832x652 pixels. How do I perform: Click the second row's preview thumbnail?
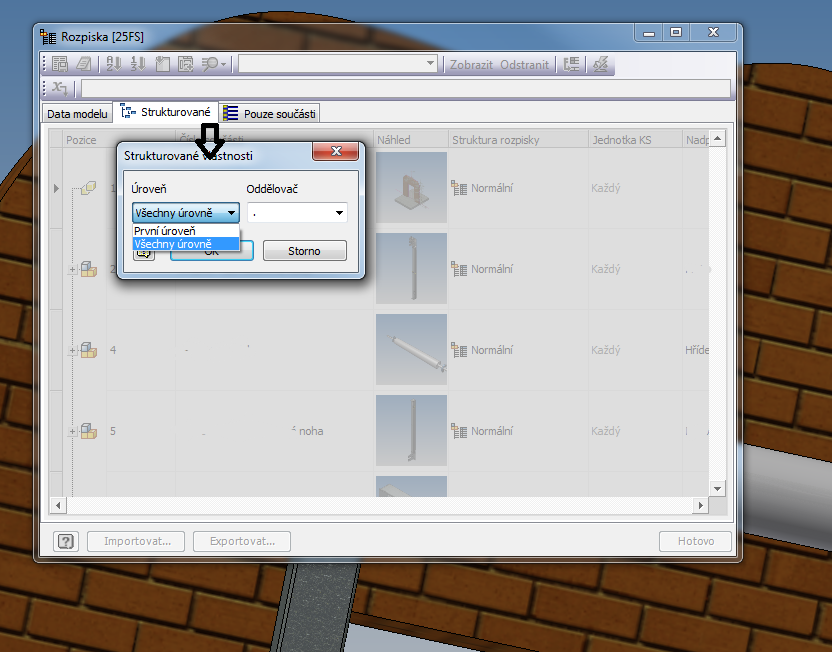[x=411, y=268]
